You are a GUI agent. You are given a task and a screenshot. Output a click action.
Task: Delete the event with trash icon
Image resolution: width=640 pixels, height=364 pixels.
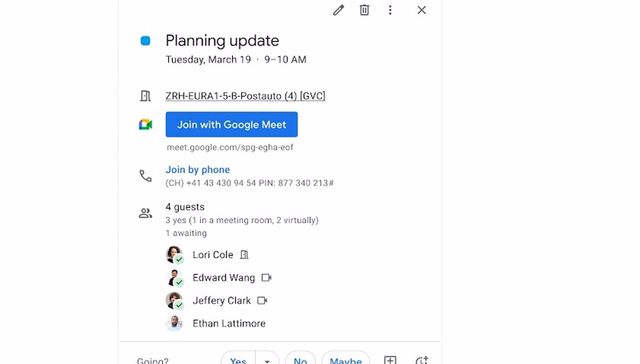364,10
